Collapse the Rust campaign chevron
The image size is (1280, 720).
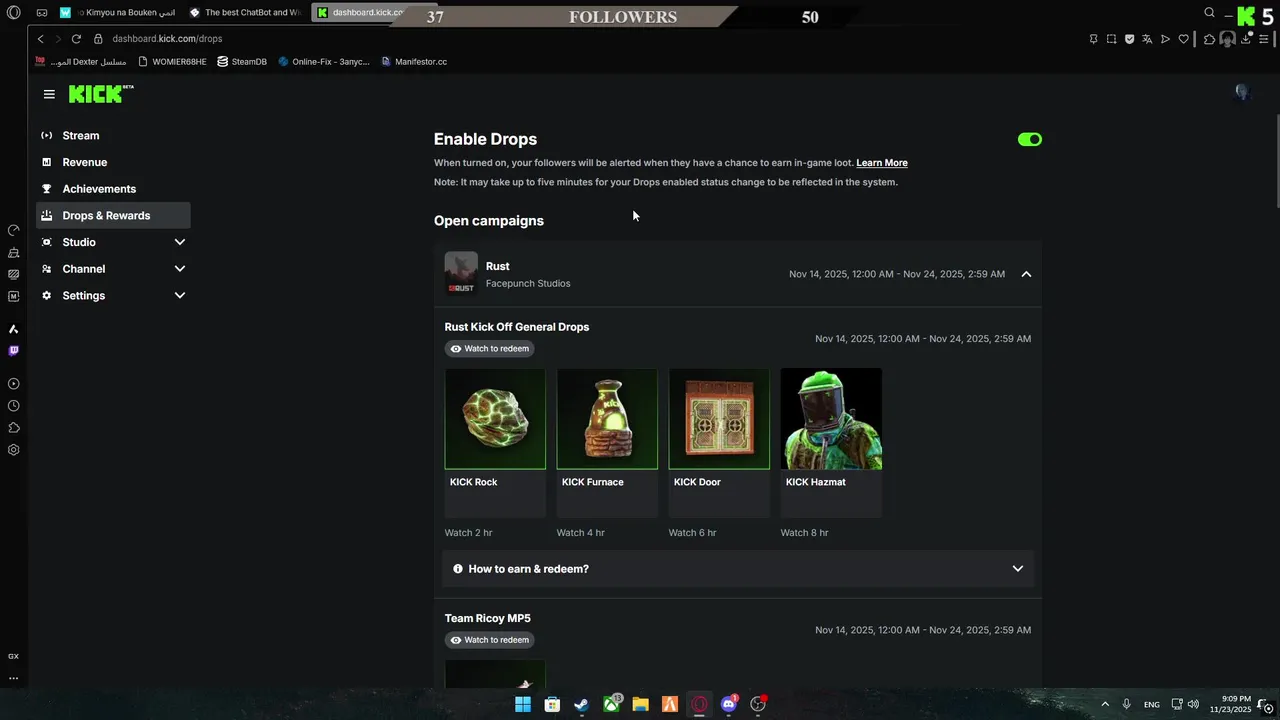(1026, 274)
